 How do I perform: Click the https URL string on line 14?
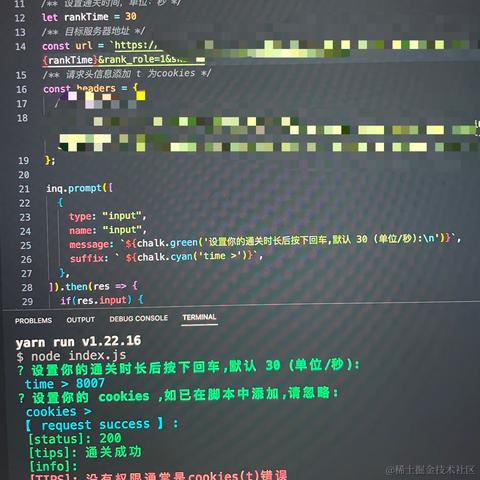pos(135,45)
